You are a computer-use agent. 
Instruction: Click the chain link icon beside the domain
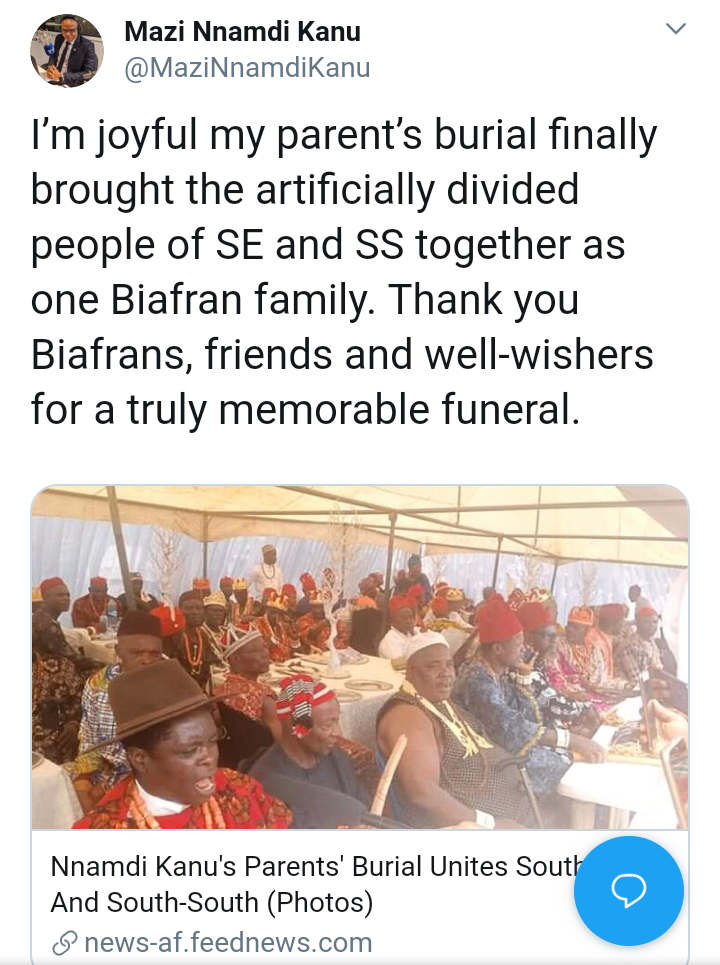(x=65, y=943)
